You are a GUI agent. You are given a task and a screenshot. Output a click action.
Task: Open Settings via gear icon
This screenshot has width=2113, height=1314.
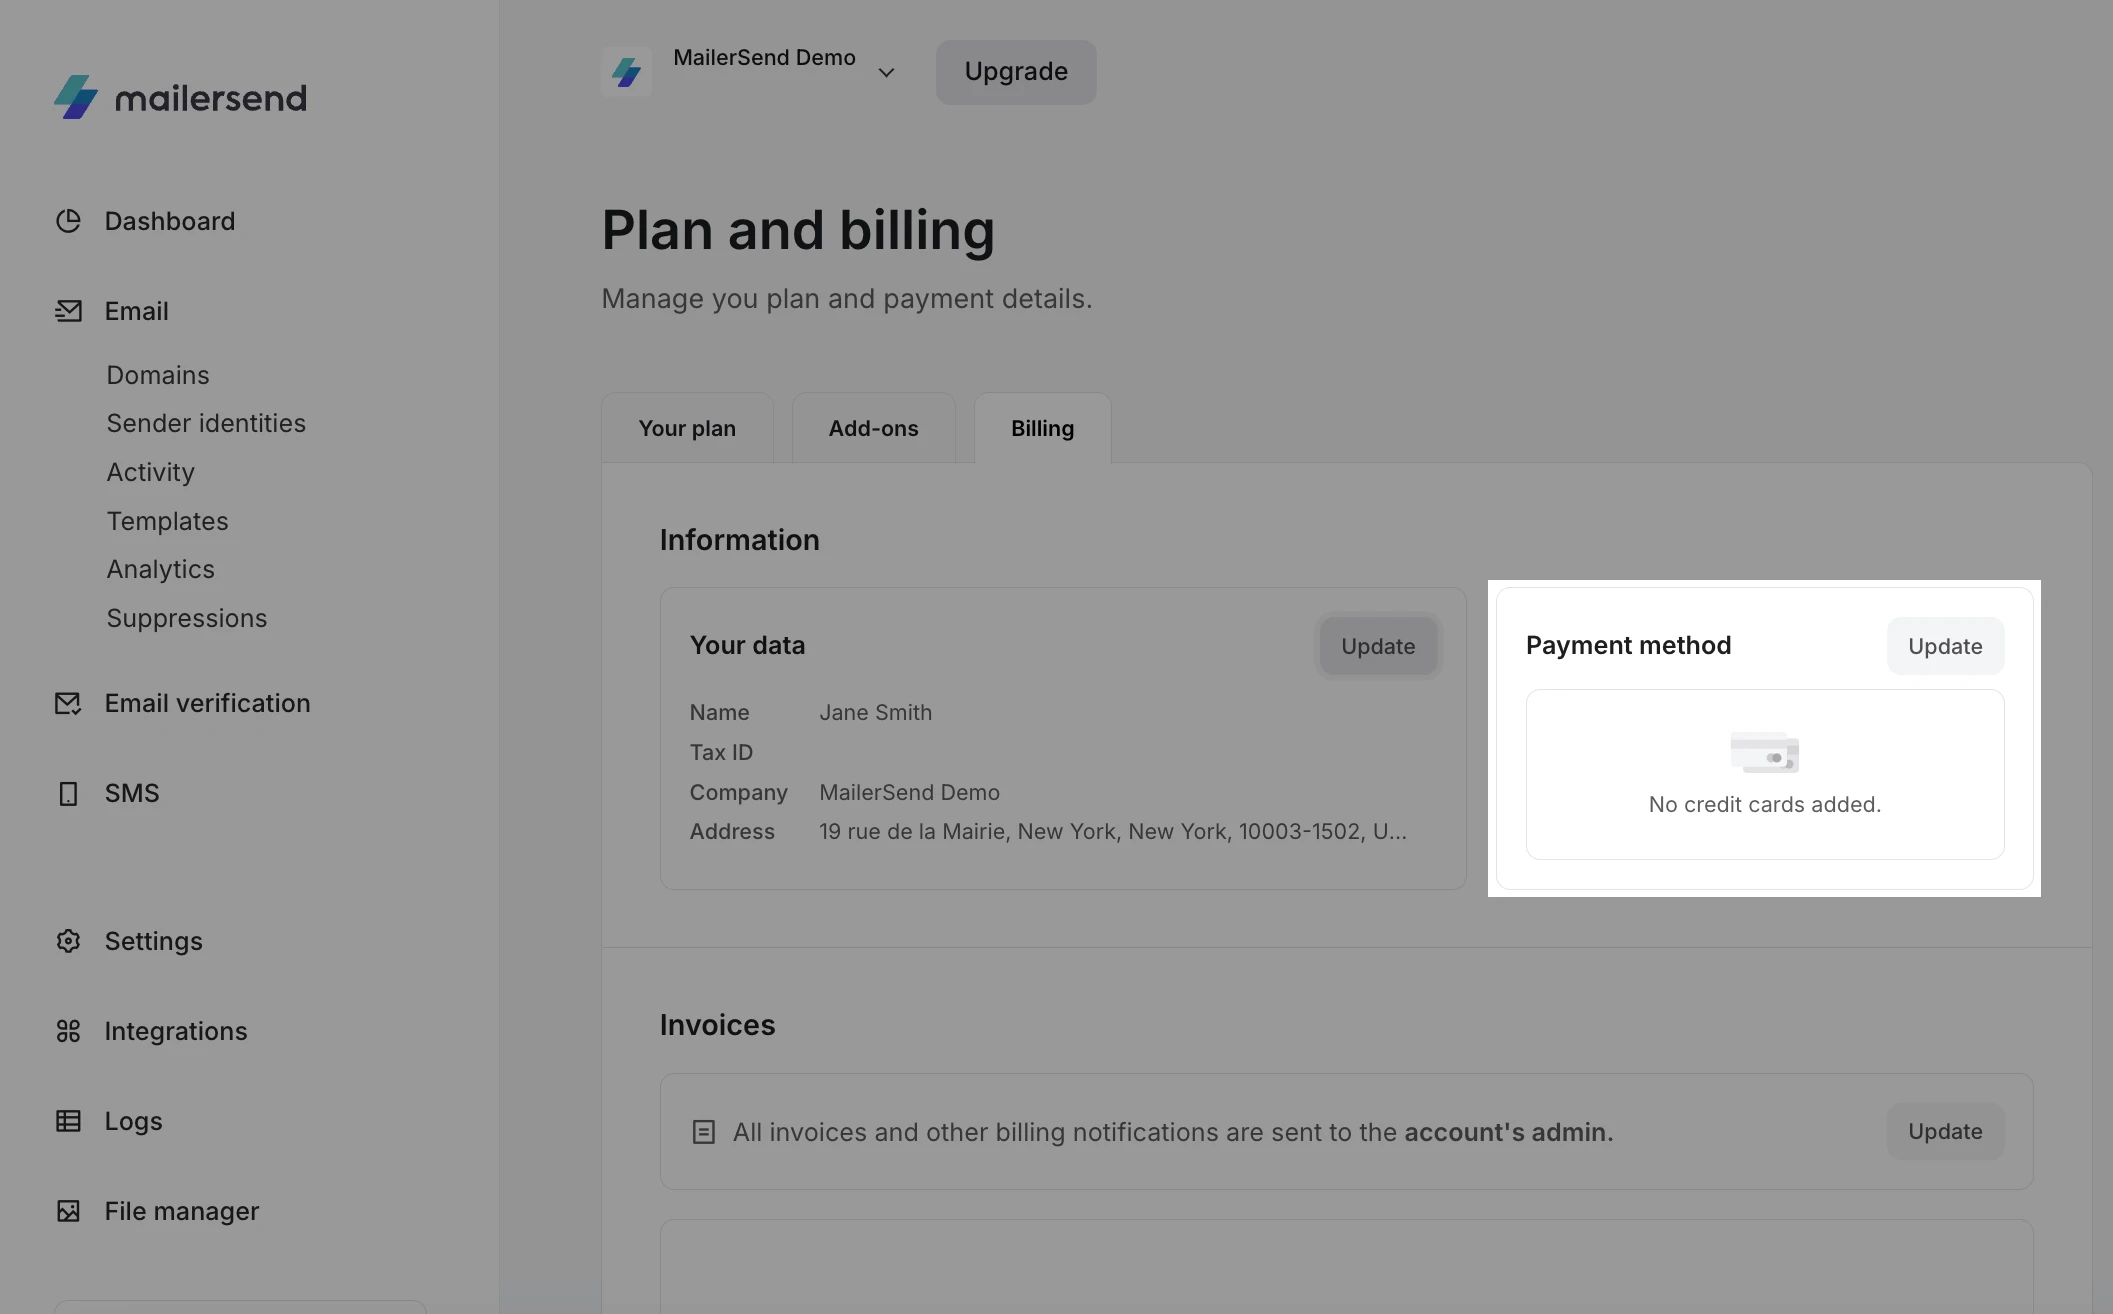click(68, 941)
